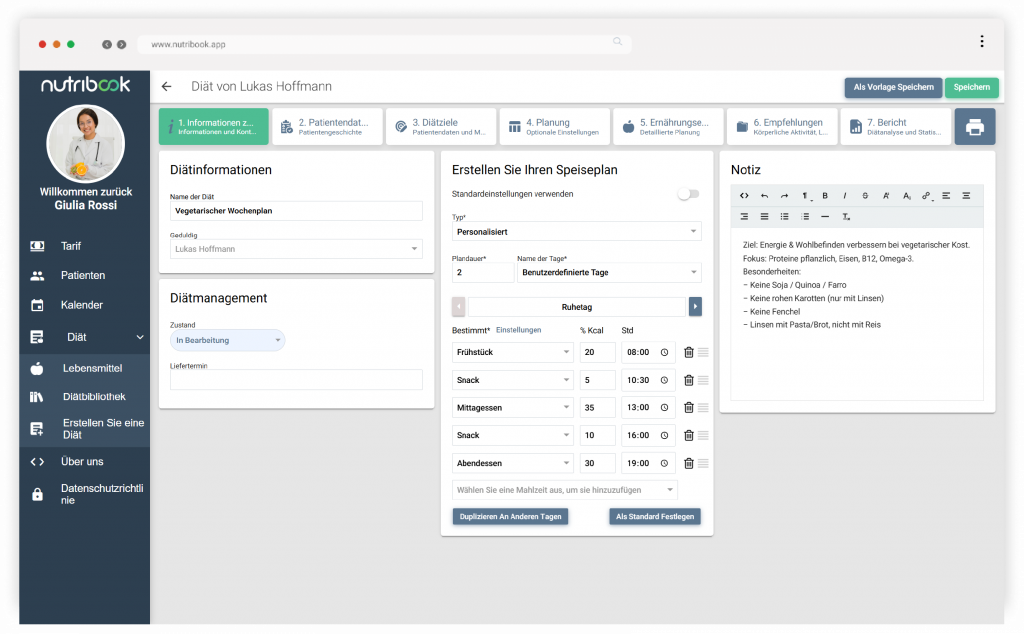Insert a link using the Notiz toolbar

tap(926, 196)
